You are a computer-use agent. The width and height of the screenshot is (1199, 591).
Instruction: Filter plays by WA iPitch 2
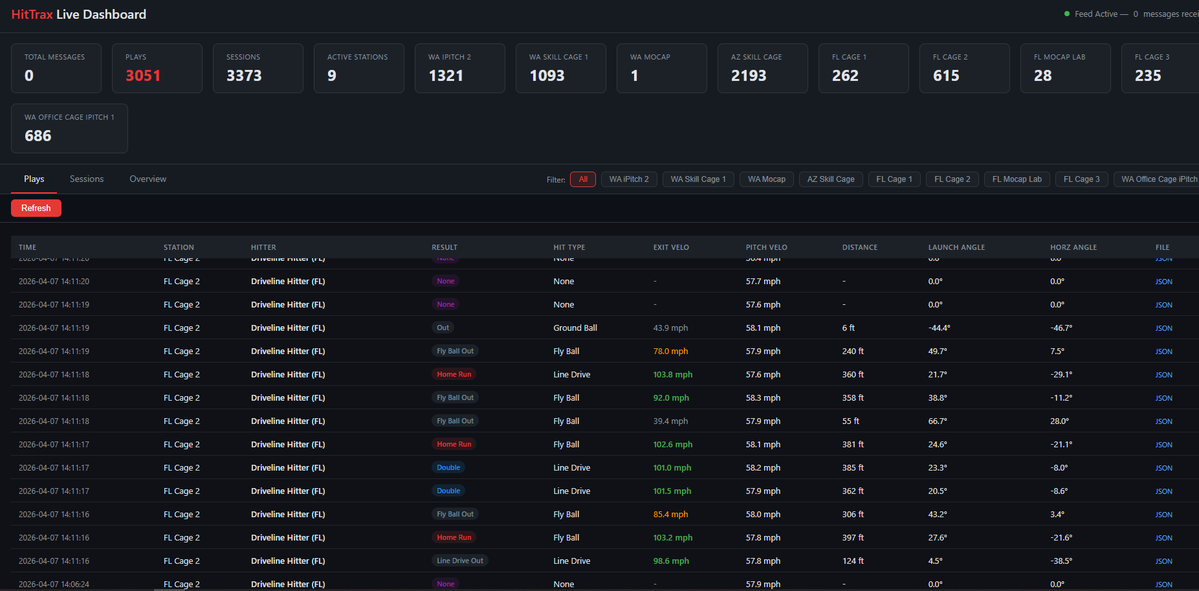click(x=629, y=179)
